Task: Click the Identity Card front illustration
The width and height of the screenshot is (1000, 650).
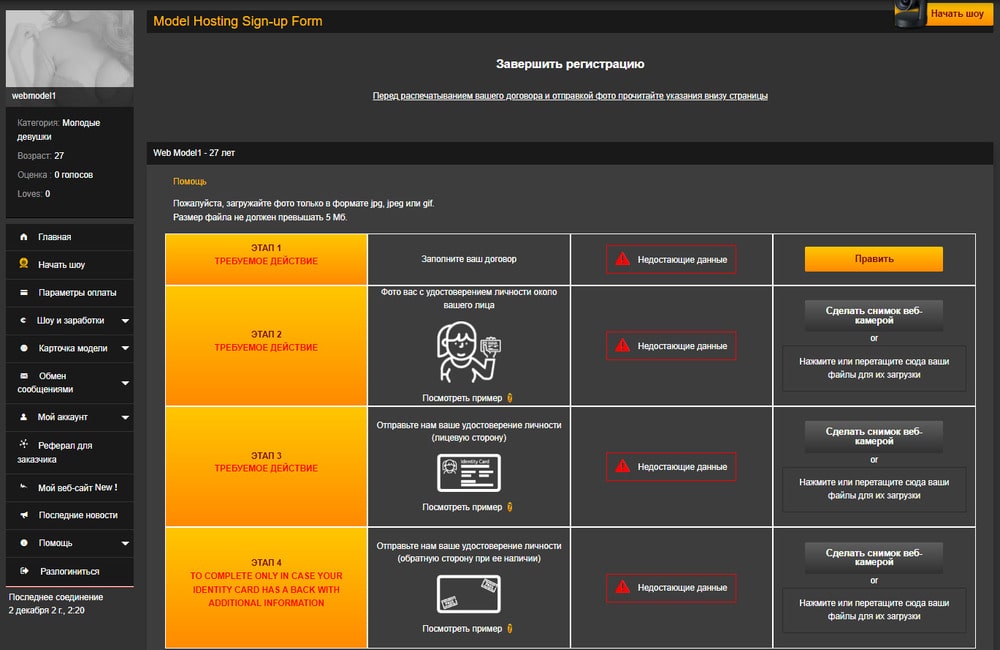Action: (468, 472)
